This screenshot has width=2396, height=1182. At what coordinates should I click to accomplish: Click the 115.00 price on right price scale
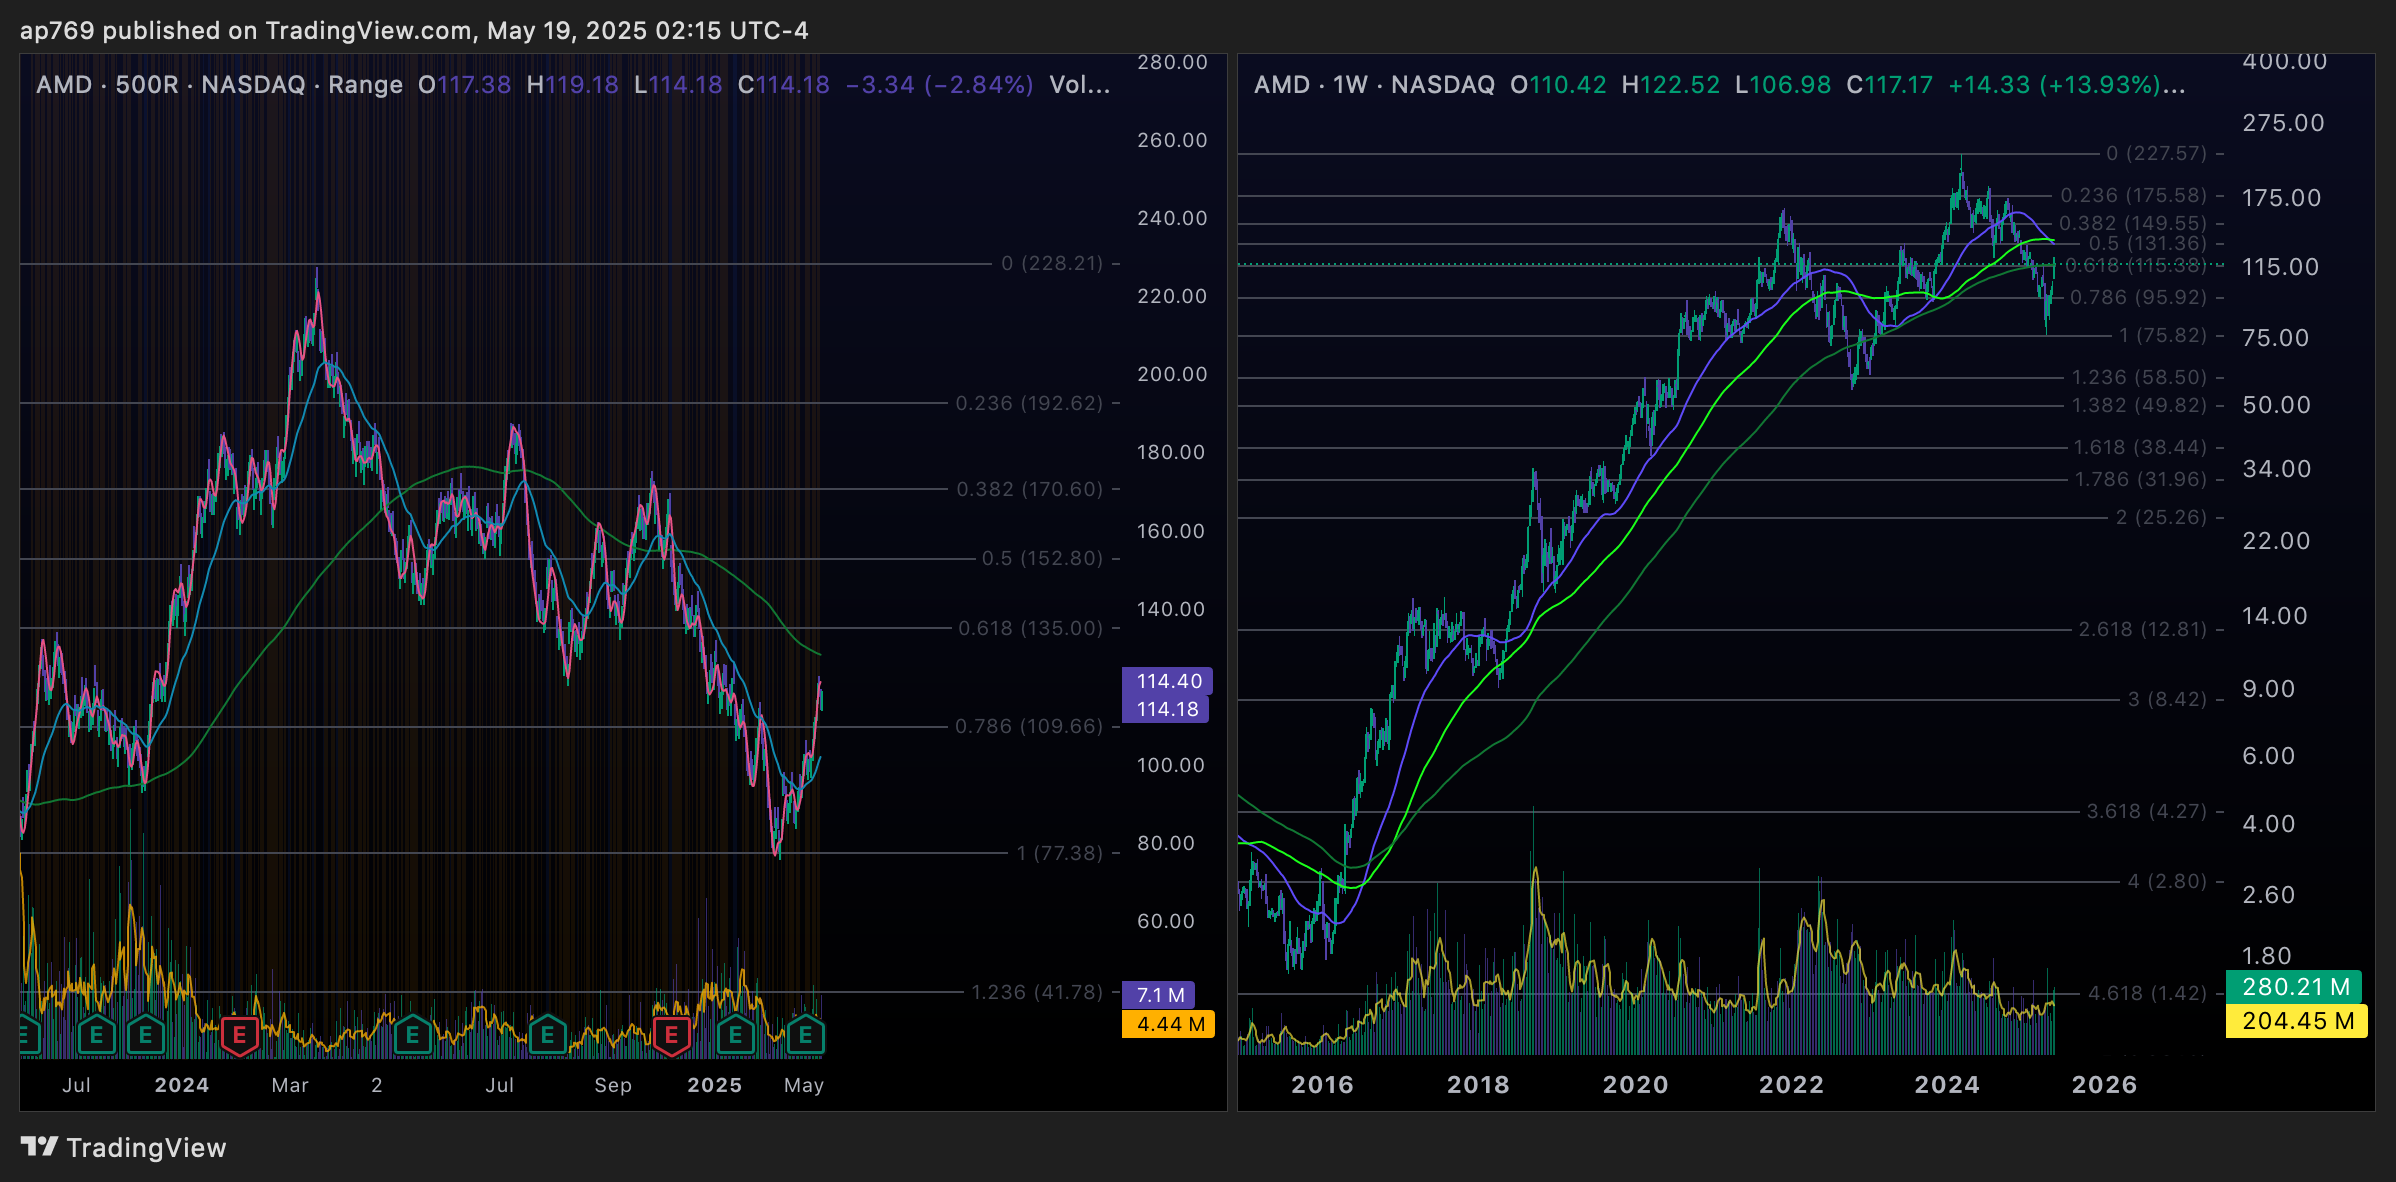[2281, 267]
